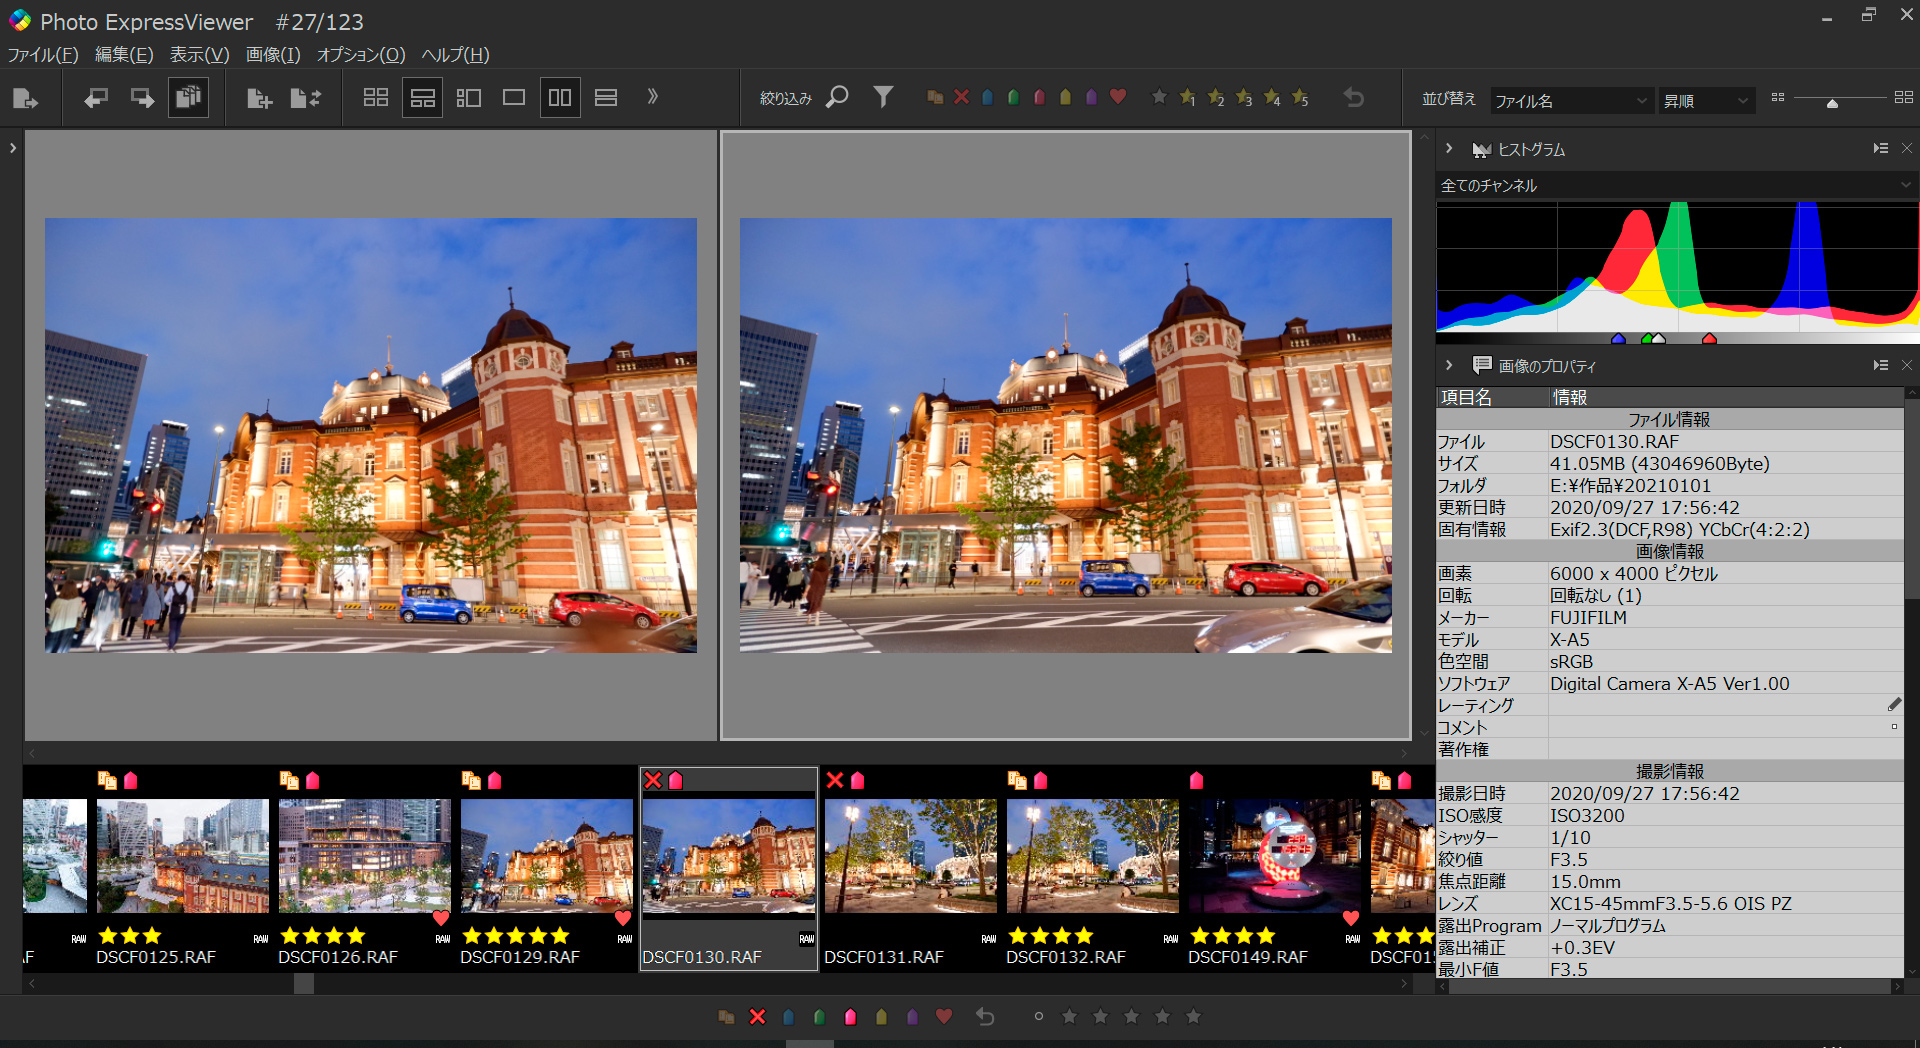
Task: Click the export file icon in the top toolbar
Action: pyautogui.click(x=25, y=98)
